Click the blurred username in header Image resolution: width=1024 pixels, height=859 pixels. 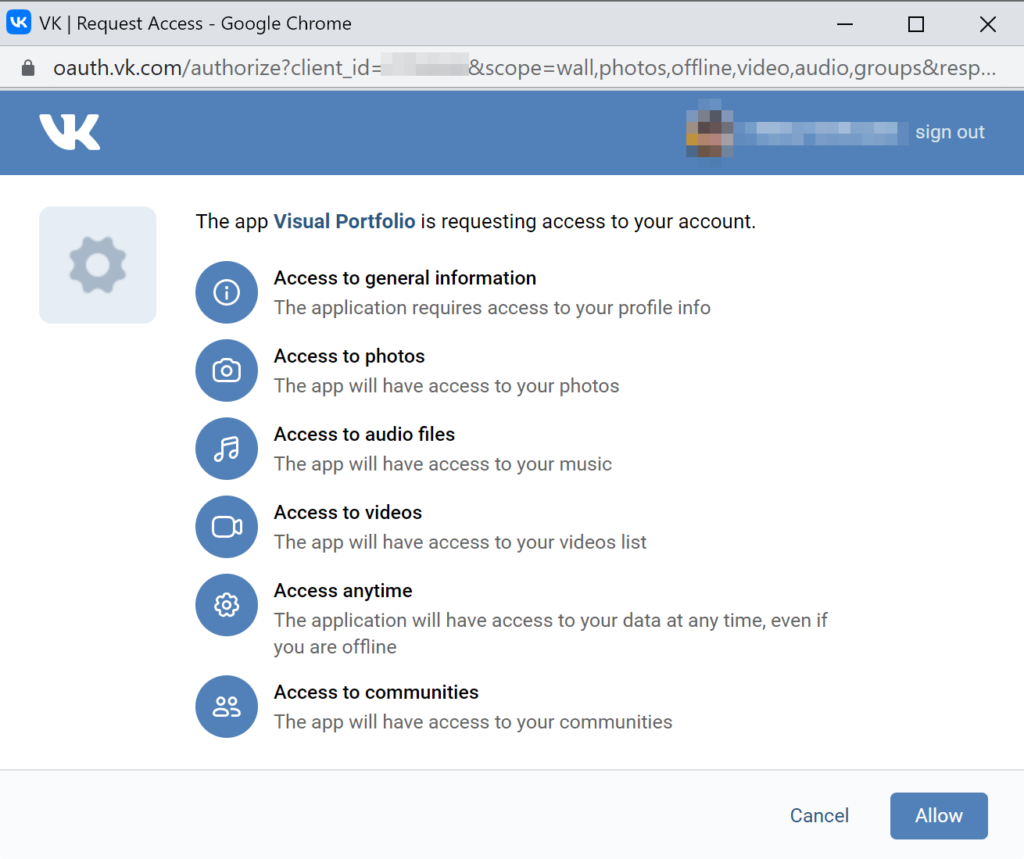click(x=822, y=133)
